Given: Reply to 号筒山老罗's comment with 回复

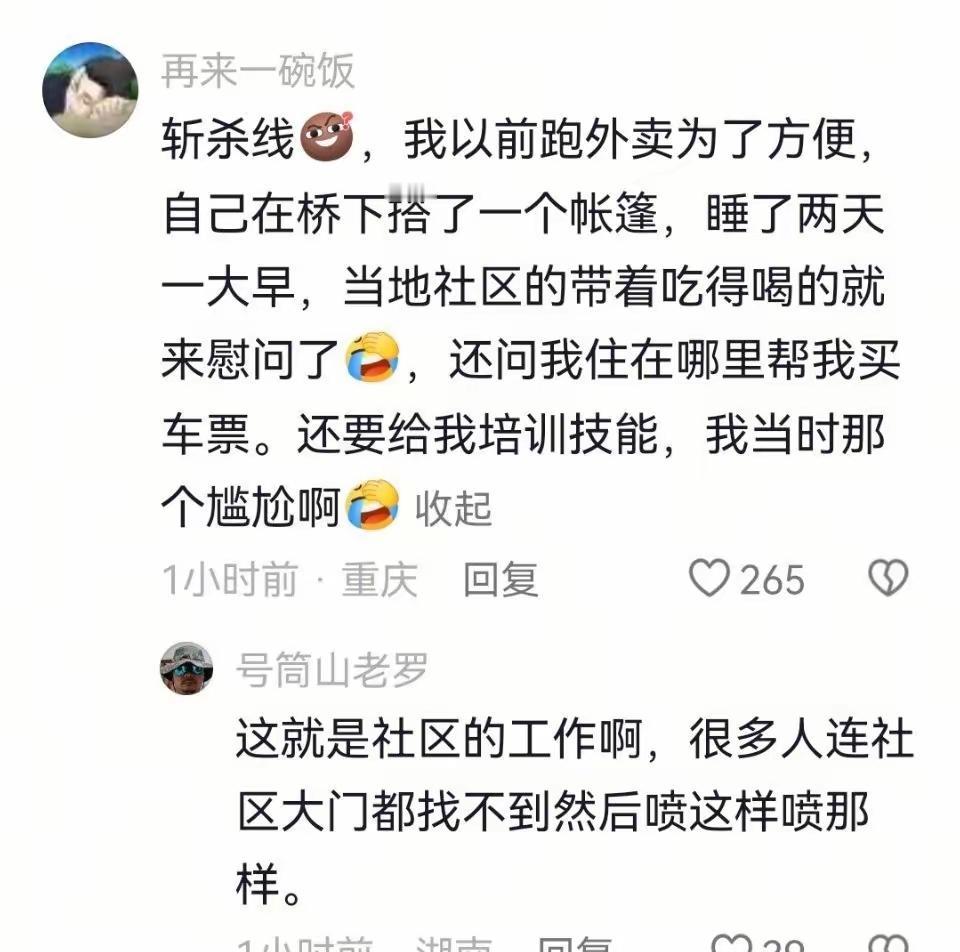Looking at the screenshot, I should tap(575, 944).
